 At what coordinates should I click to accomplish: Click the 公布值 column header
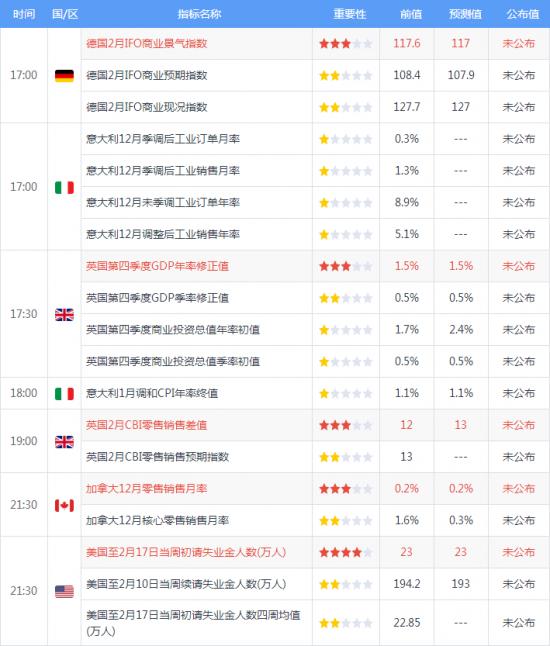coord(523,14)
